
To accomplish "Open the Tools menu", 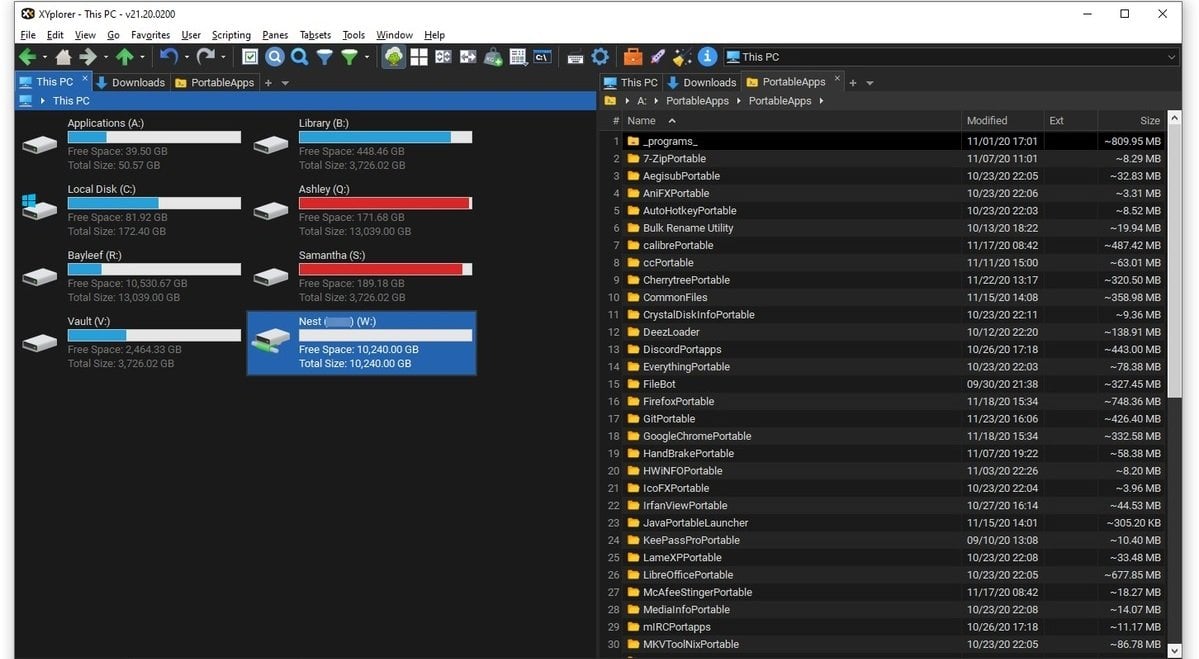I will (353, 35).
